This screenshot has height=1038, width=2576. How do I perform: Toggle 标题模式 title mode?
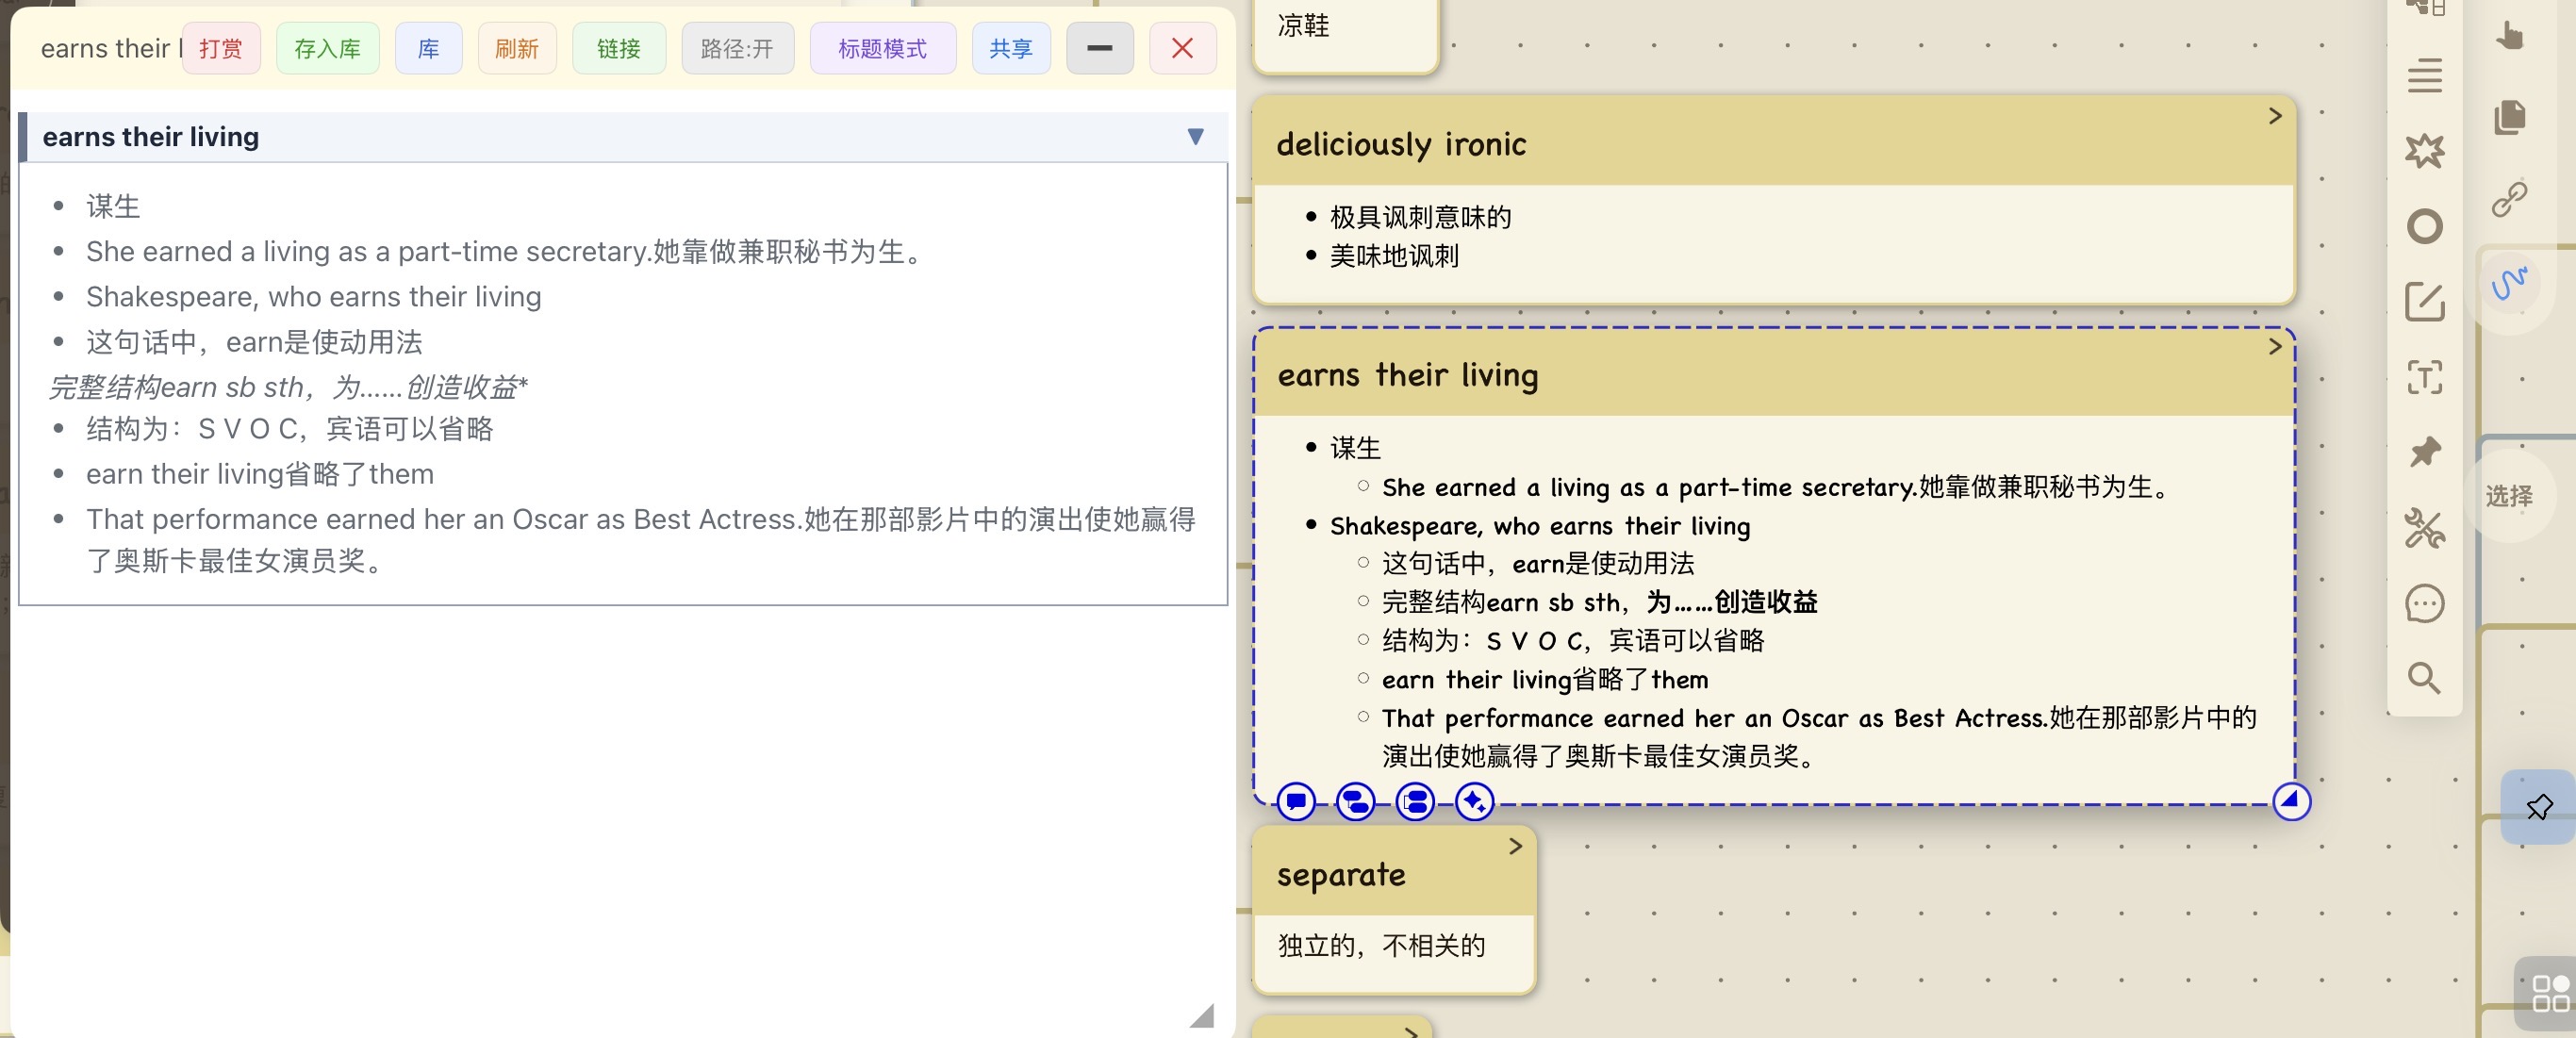[881, 49]
